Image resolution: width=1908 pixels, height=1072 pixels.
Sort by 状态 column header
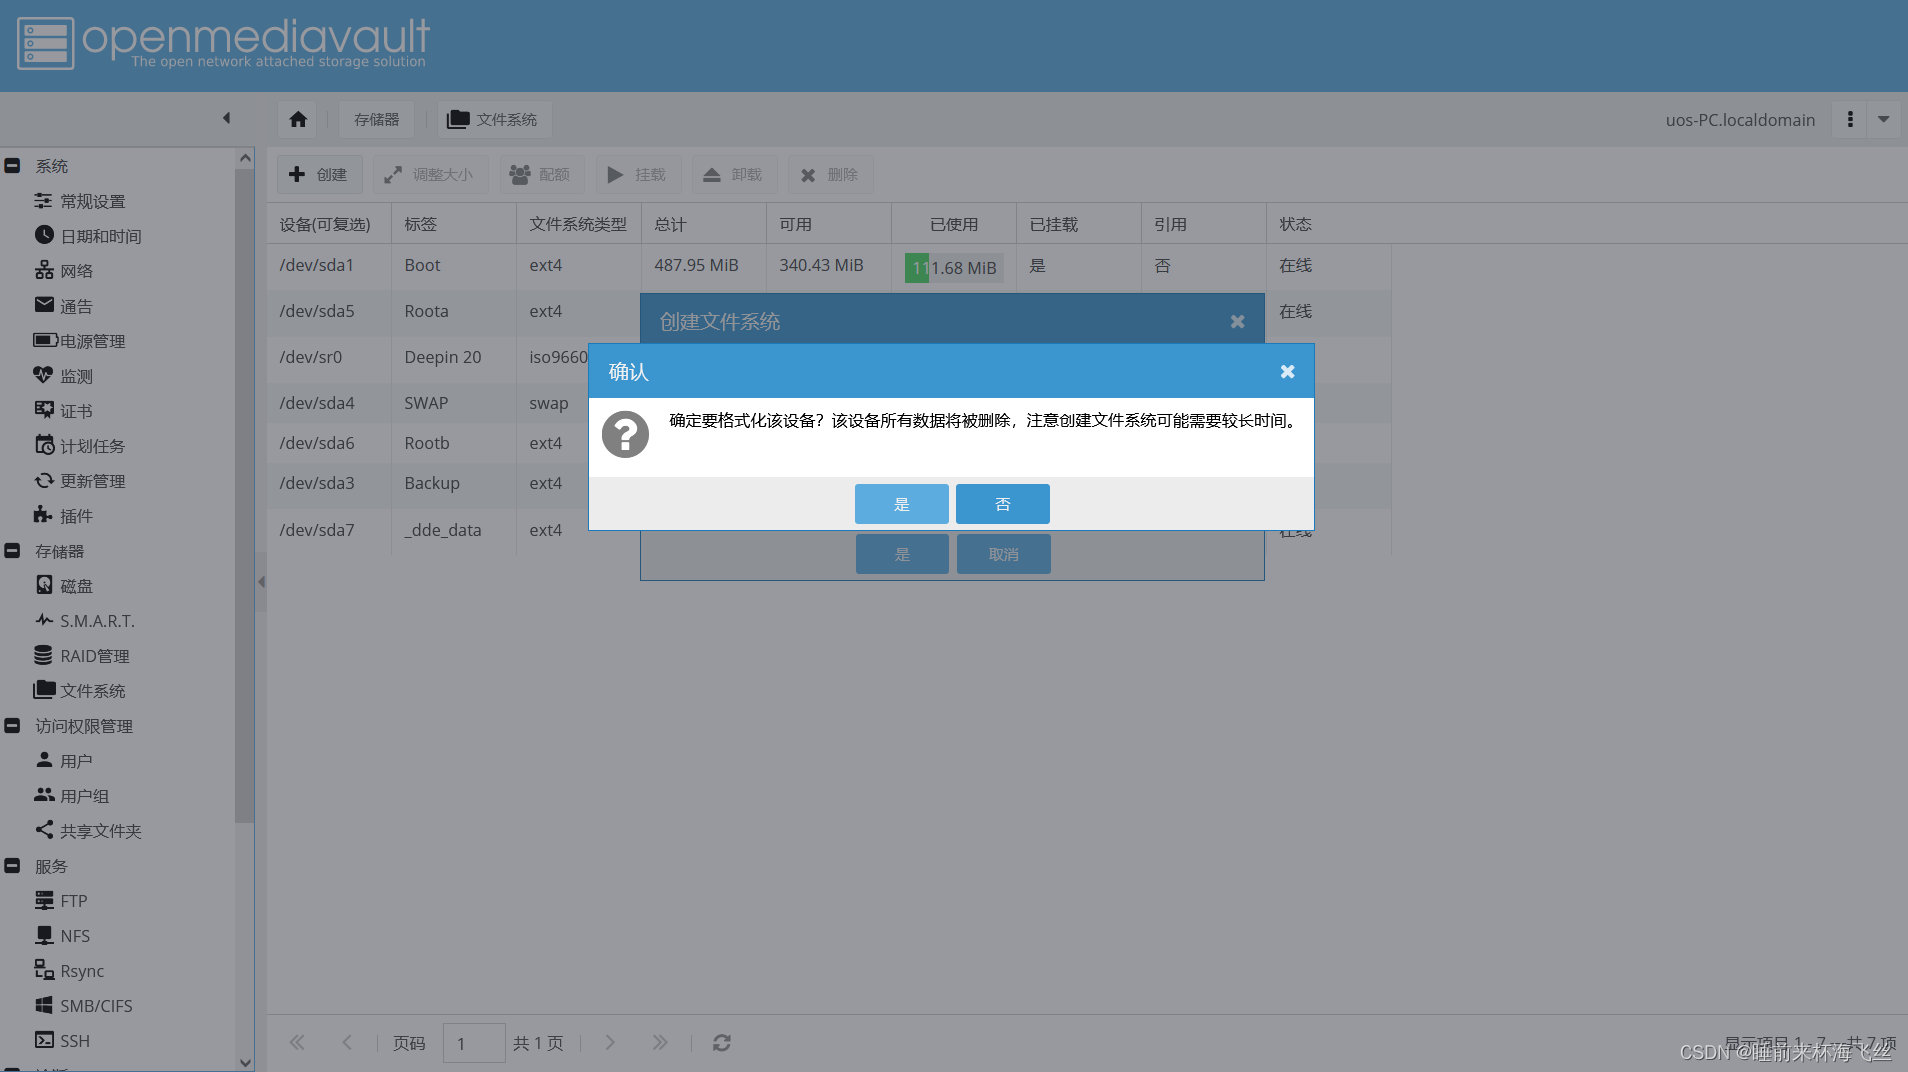point(1328,224)
